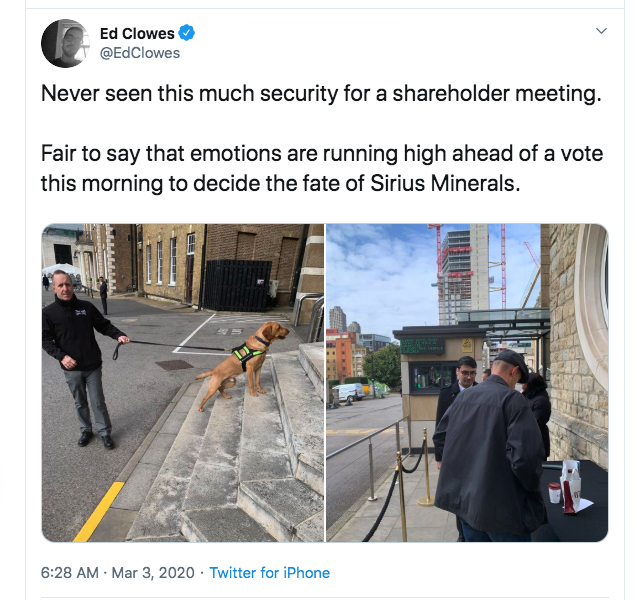The width and height of the screenshot is (637, 600).
Task: Open the @EdClowes handle link
Action: click(x=140, y=53)
